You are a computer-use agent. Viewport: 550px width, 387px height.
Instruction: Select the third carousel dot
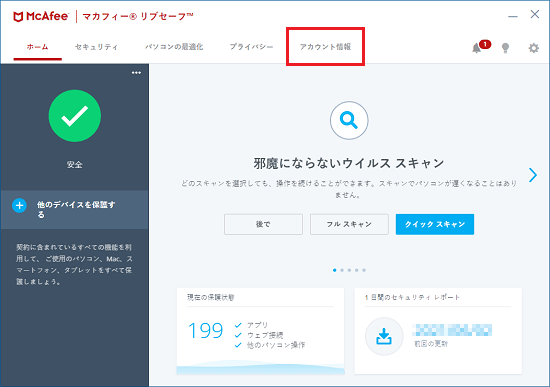pyautogui.click(x=349, y=270)
